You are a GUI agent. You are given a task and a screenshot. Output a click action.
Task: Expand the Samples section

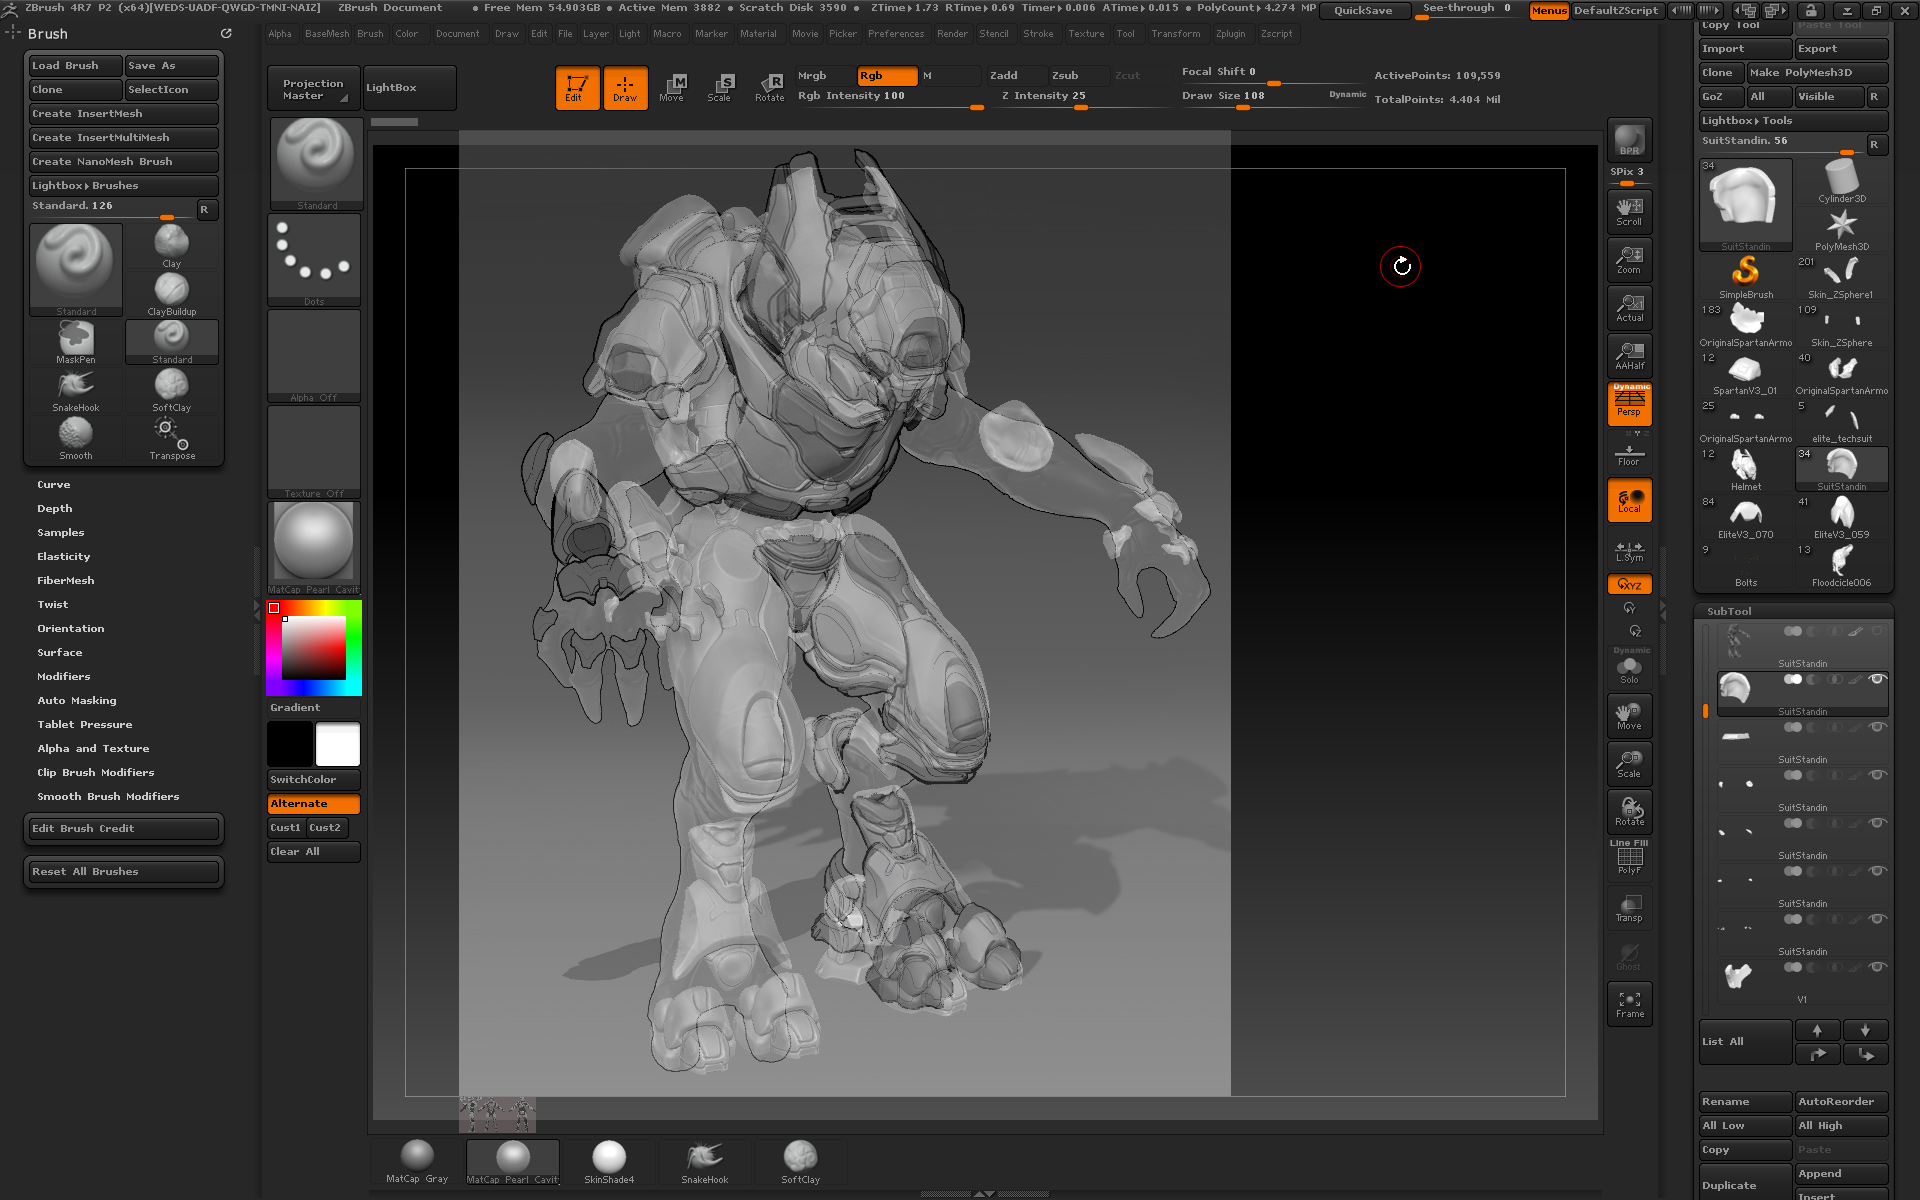[x=60, y=532]
